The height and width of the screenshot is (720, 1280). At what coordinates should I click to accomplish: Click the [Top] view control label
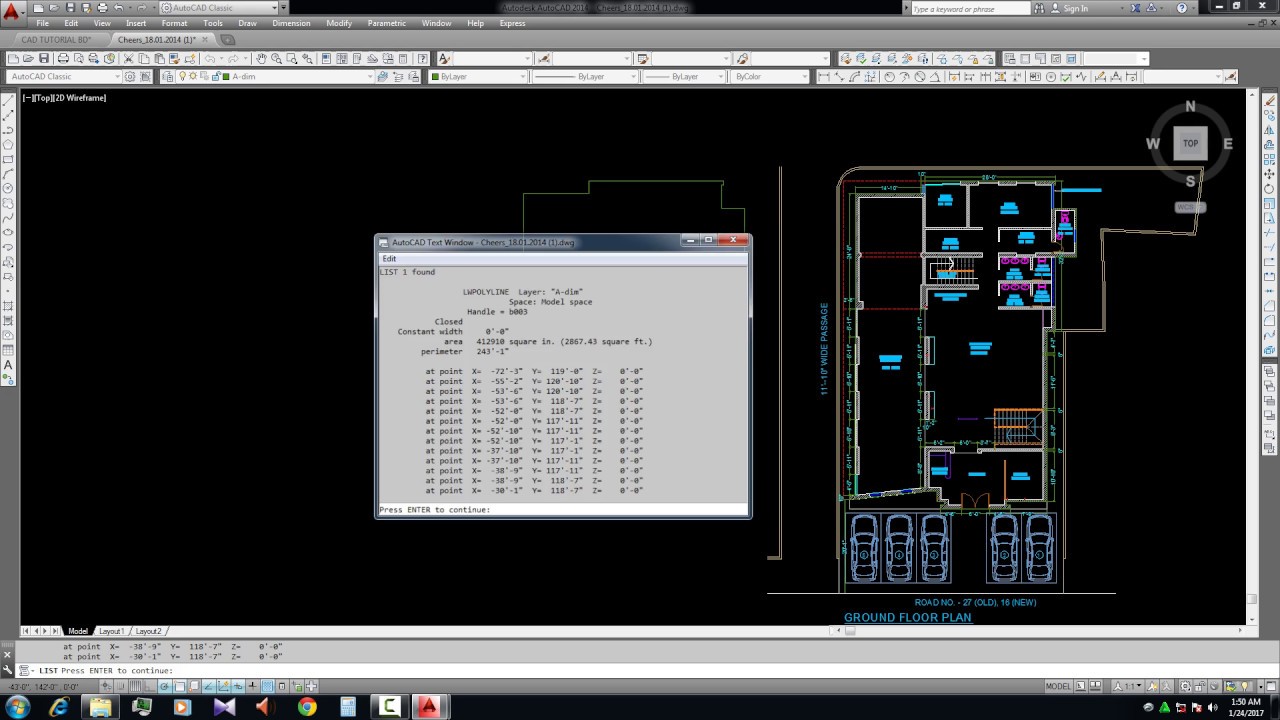(x=42, y=98)
